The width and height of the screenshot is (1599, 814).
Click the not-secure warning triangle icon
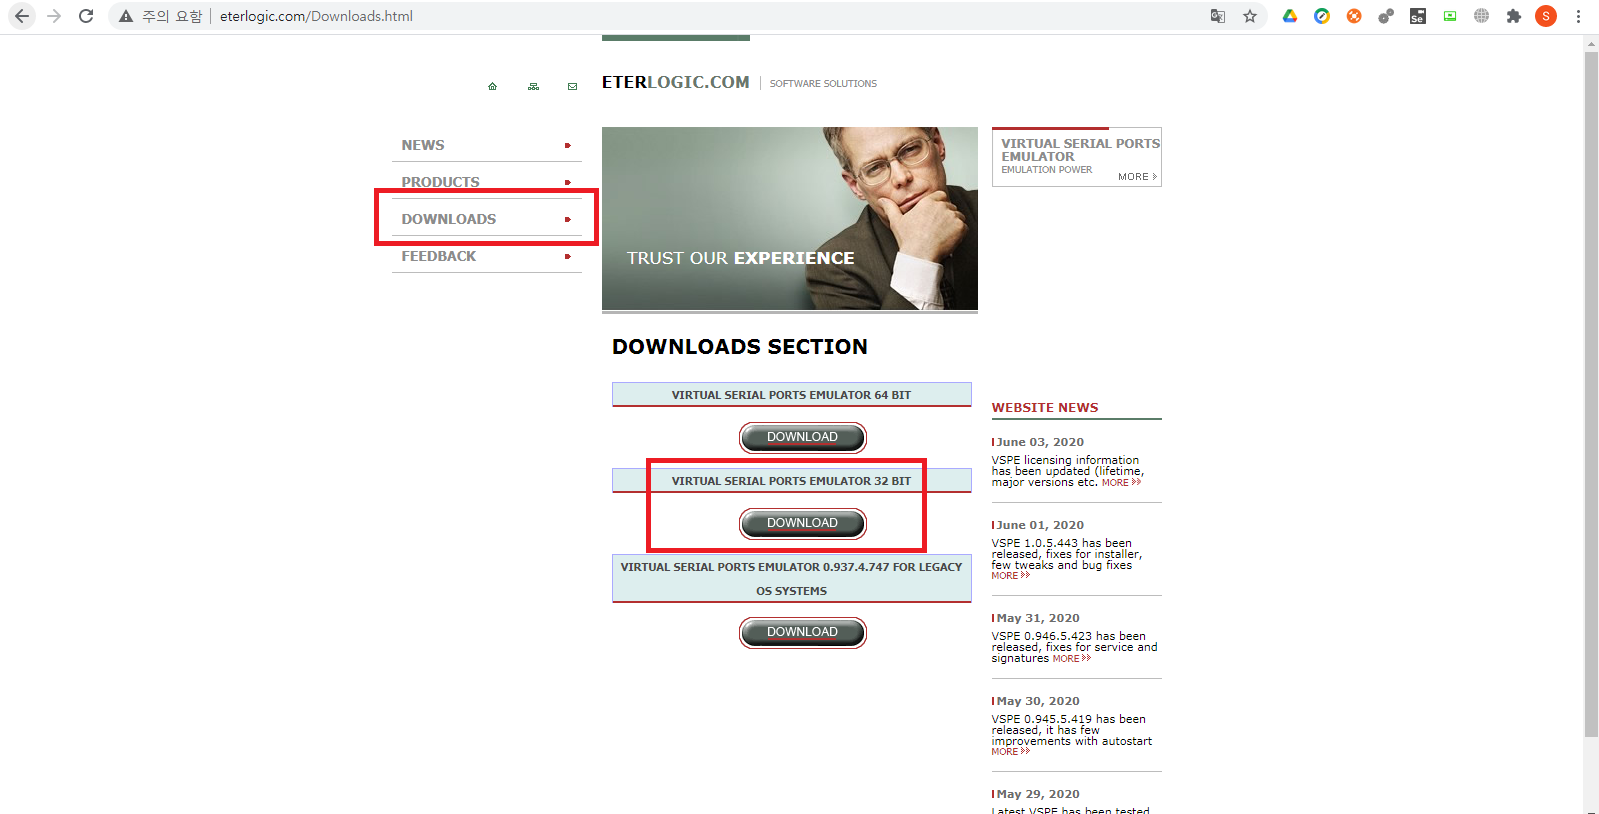point(126,16)
